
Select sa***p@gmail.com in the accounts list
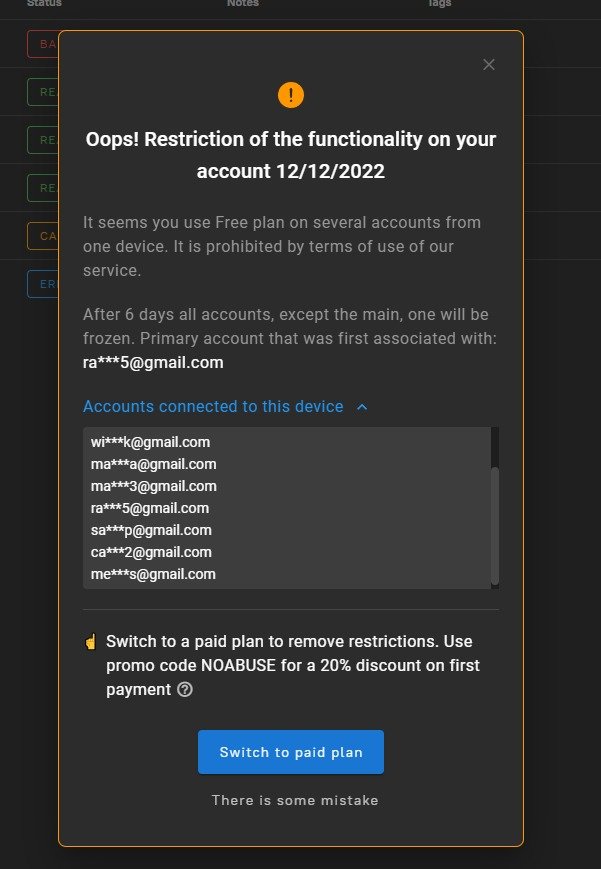151,530
